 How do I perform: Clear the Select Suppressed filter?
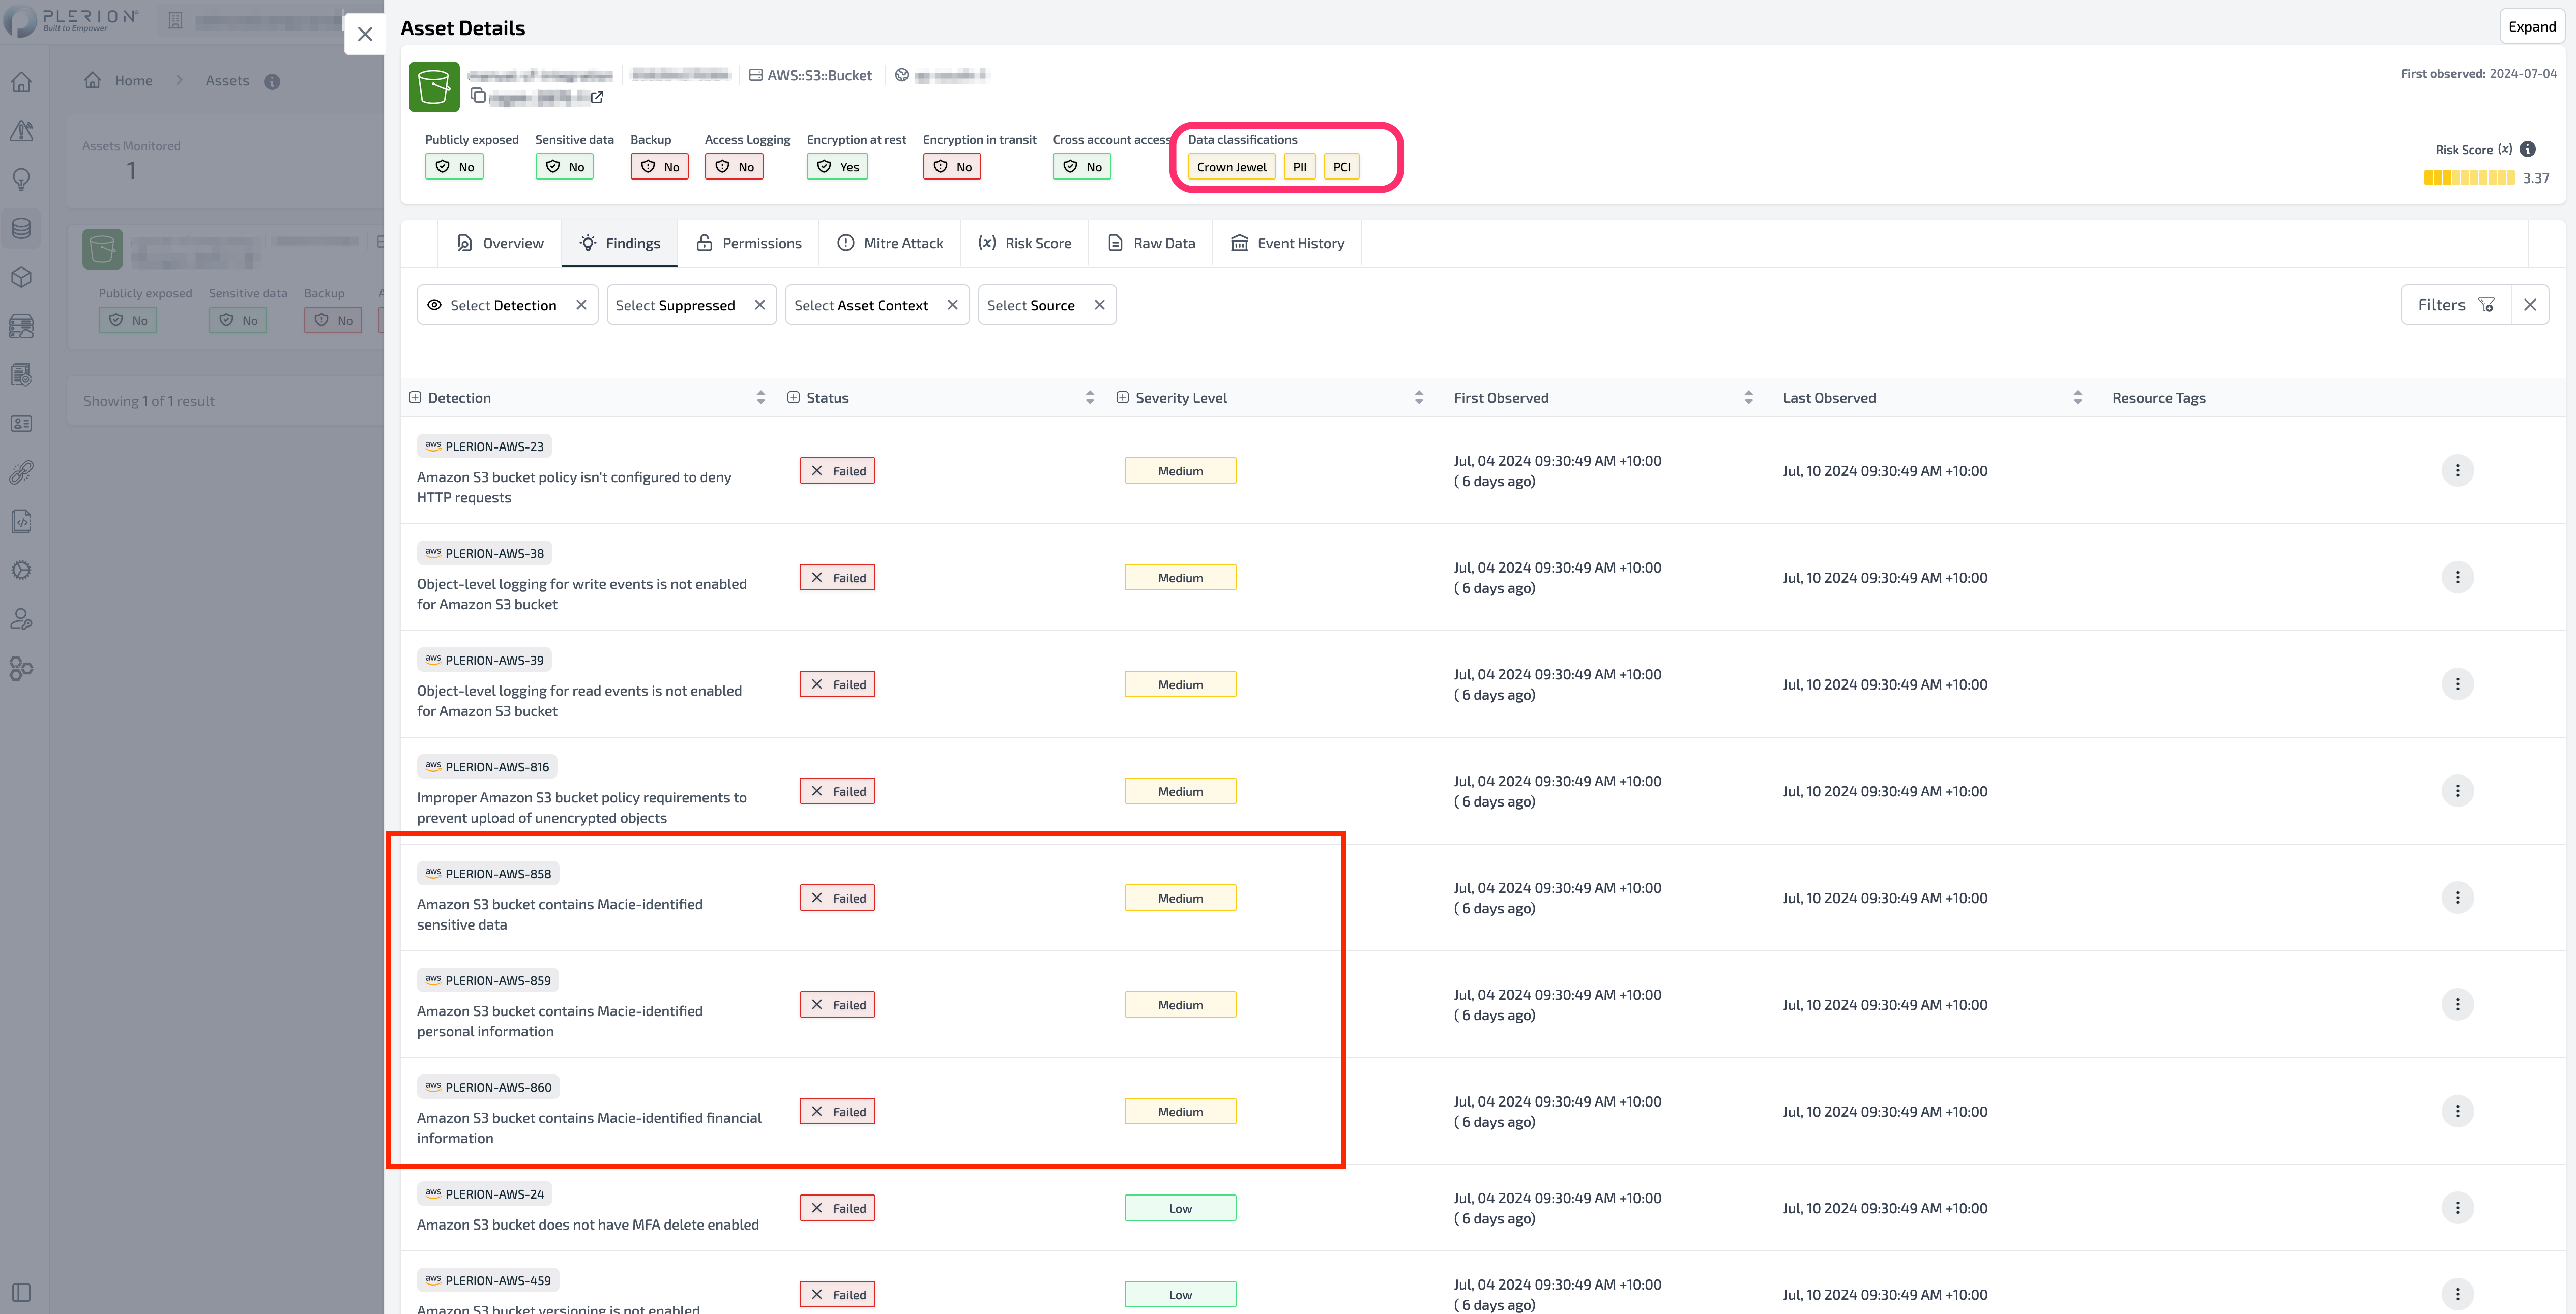(x=760, y=305)
